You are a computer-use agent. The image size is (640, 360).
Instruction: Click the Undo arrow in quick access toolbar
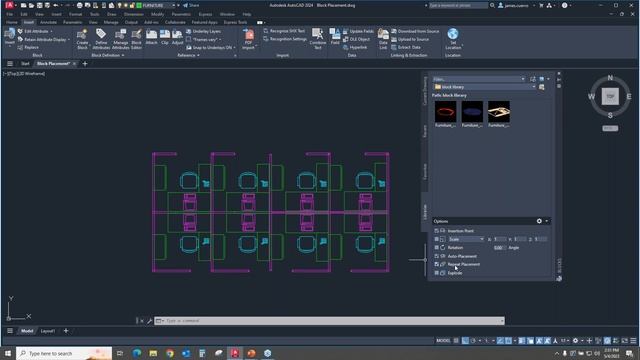point(56,5)
